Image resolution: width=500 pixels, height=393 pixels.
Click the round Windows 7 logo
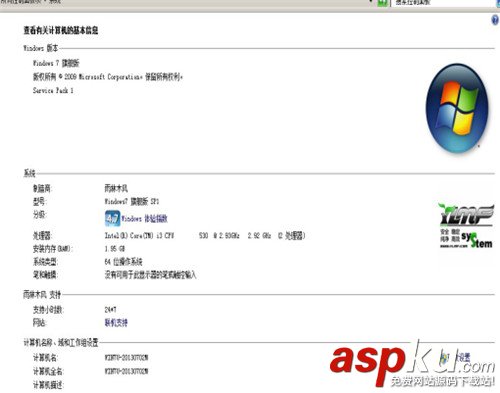coord(457,109)
